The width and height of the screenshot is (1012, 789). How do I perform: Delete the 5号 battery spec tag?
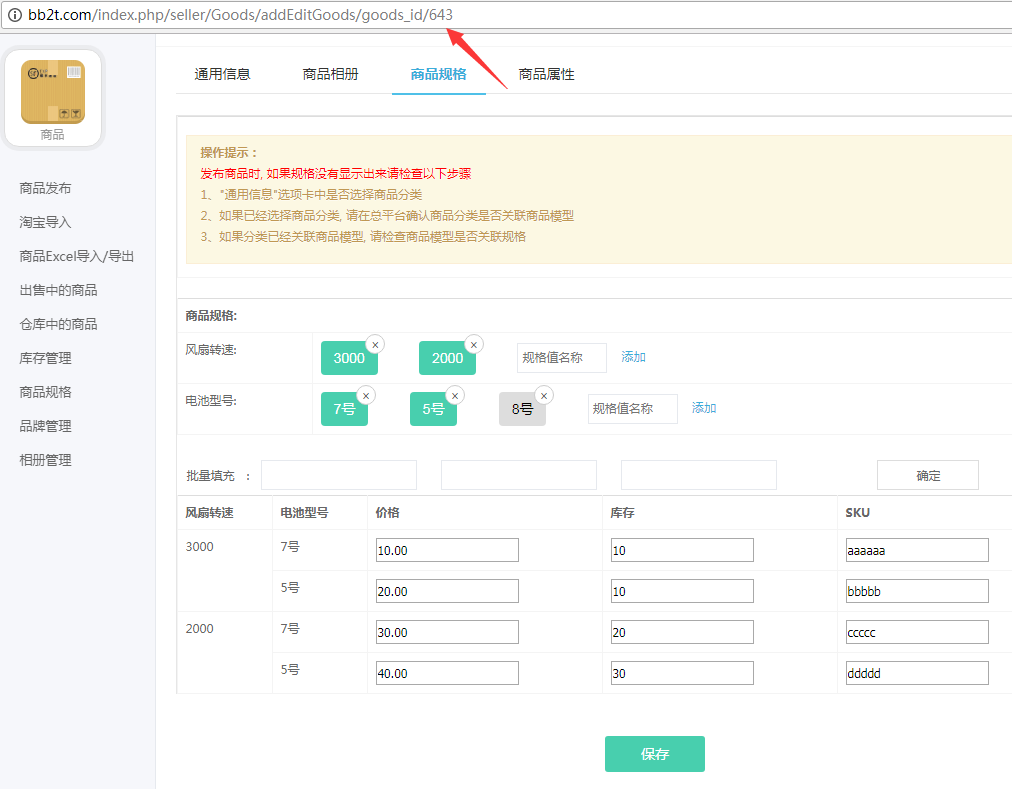click(454, 395)
